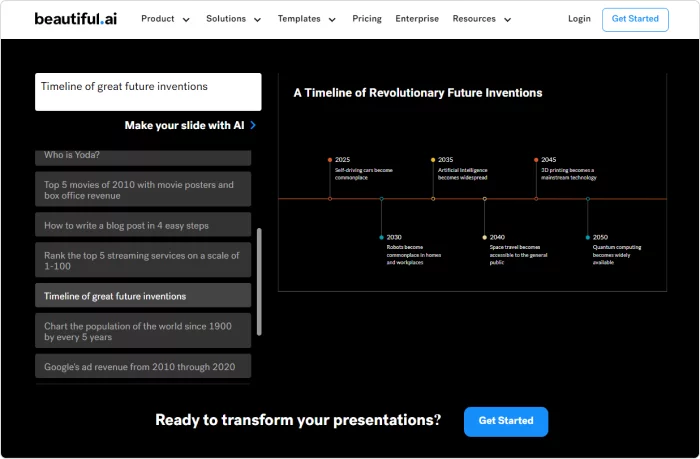Click the prompt list scrollbar
700x459 pixels.
coord(259,282)
